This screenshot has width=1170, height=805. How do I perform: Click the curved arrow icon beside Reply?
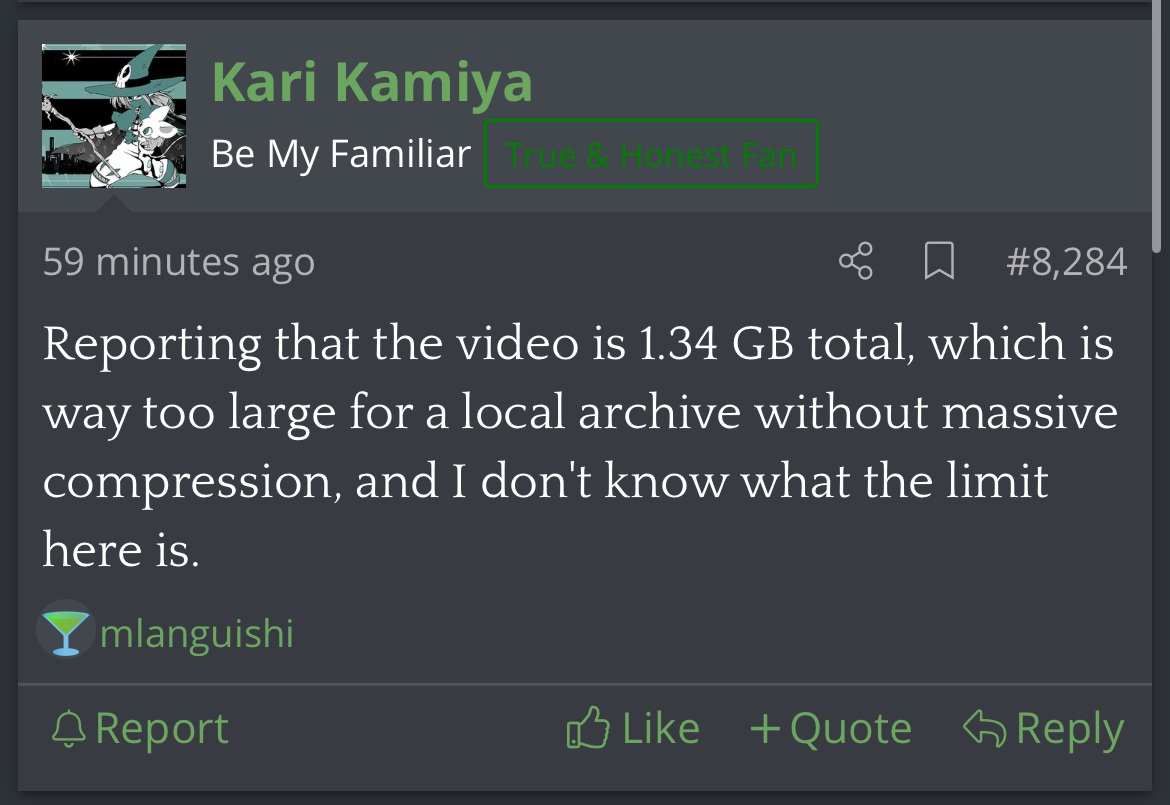point(984,728)
